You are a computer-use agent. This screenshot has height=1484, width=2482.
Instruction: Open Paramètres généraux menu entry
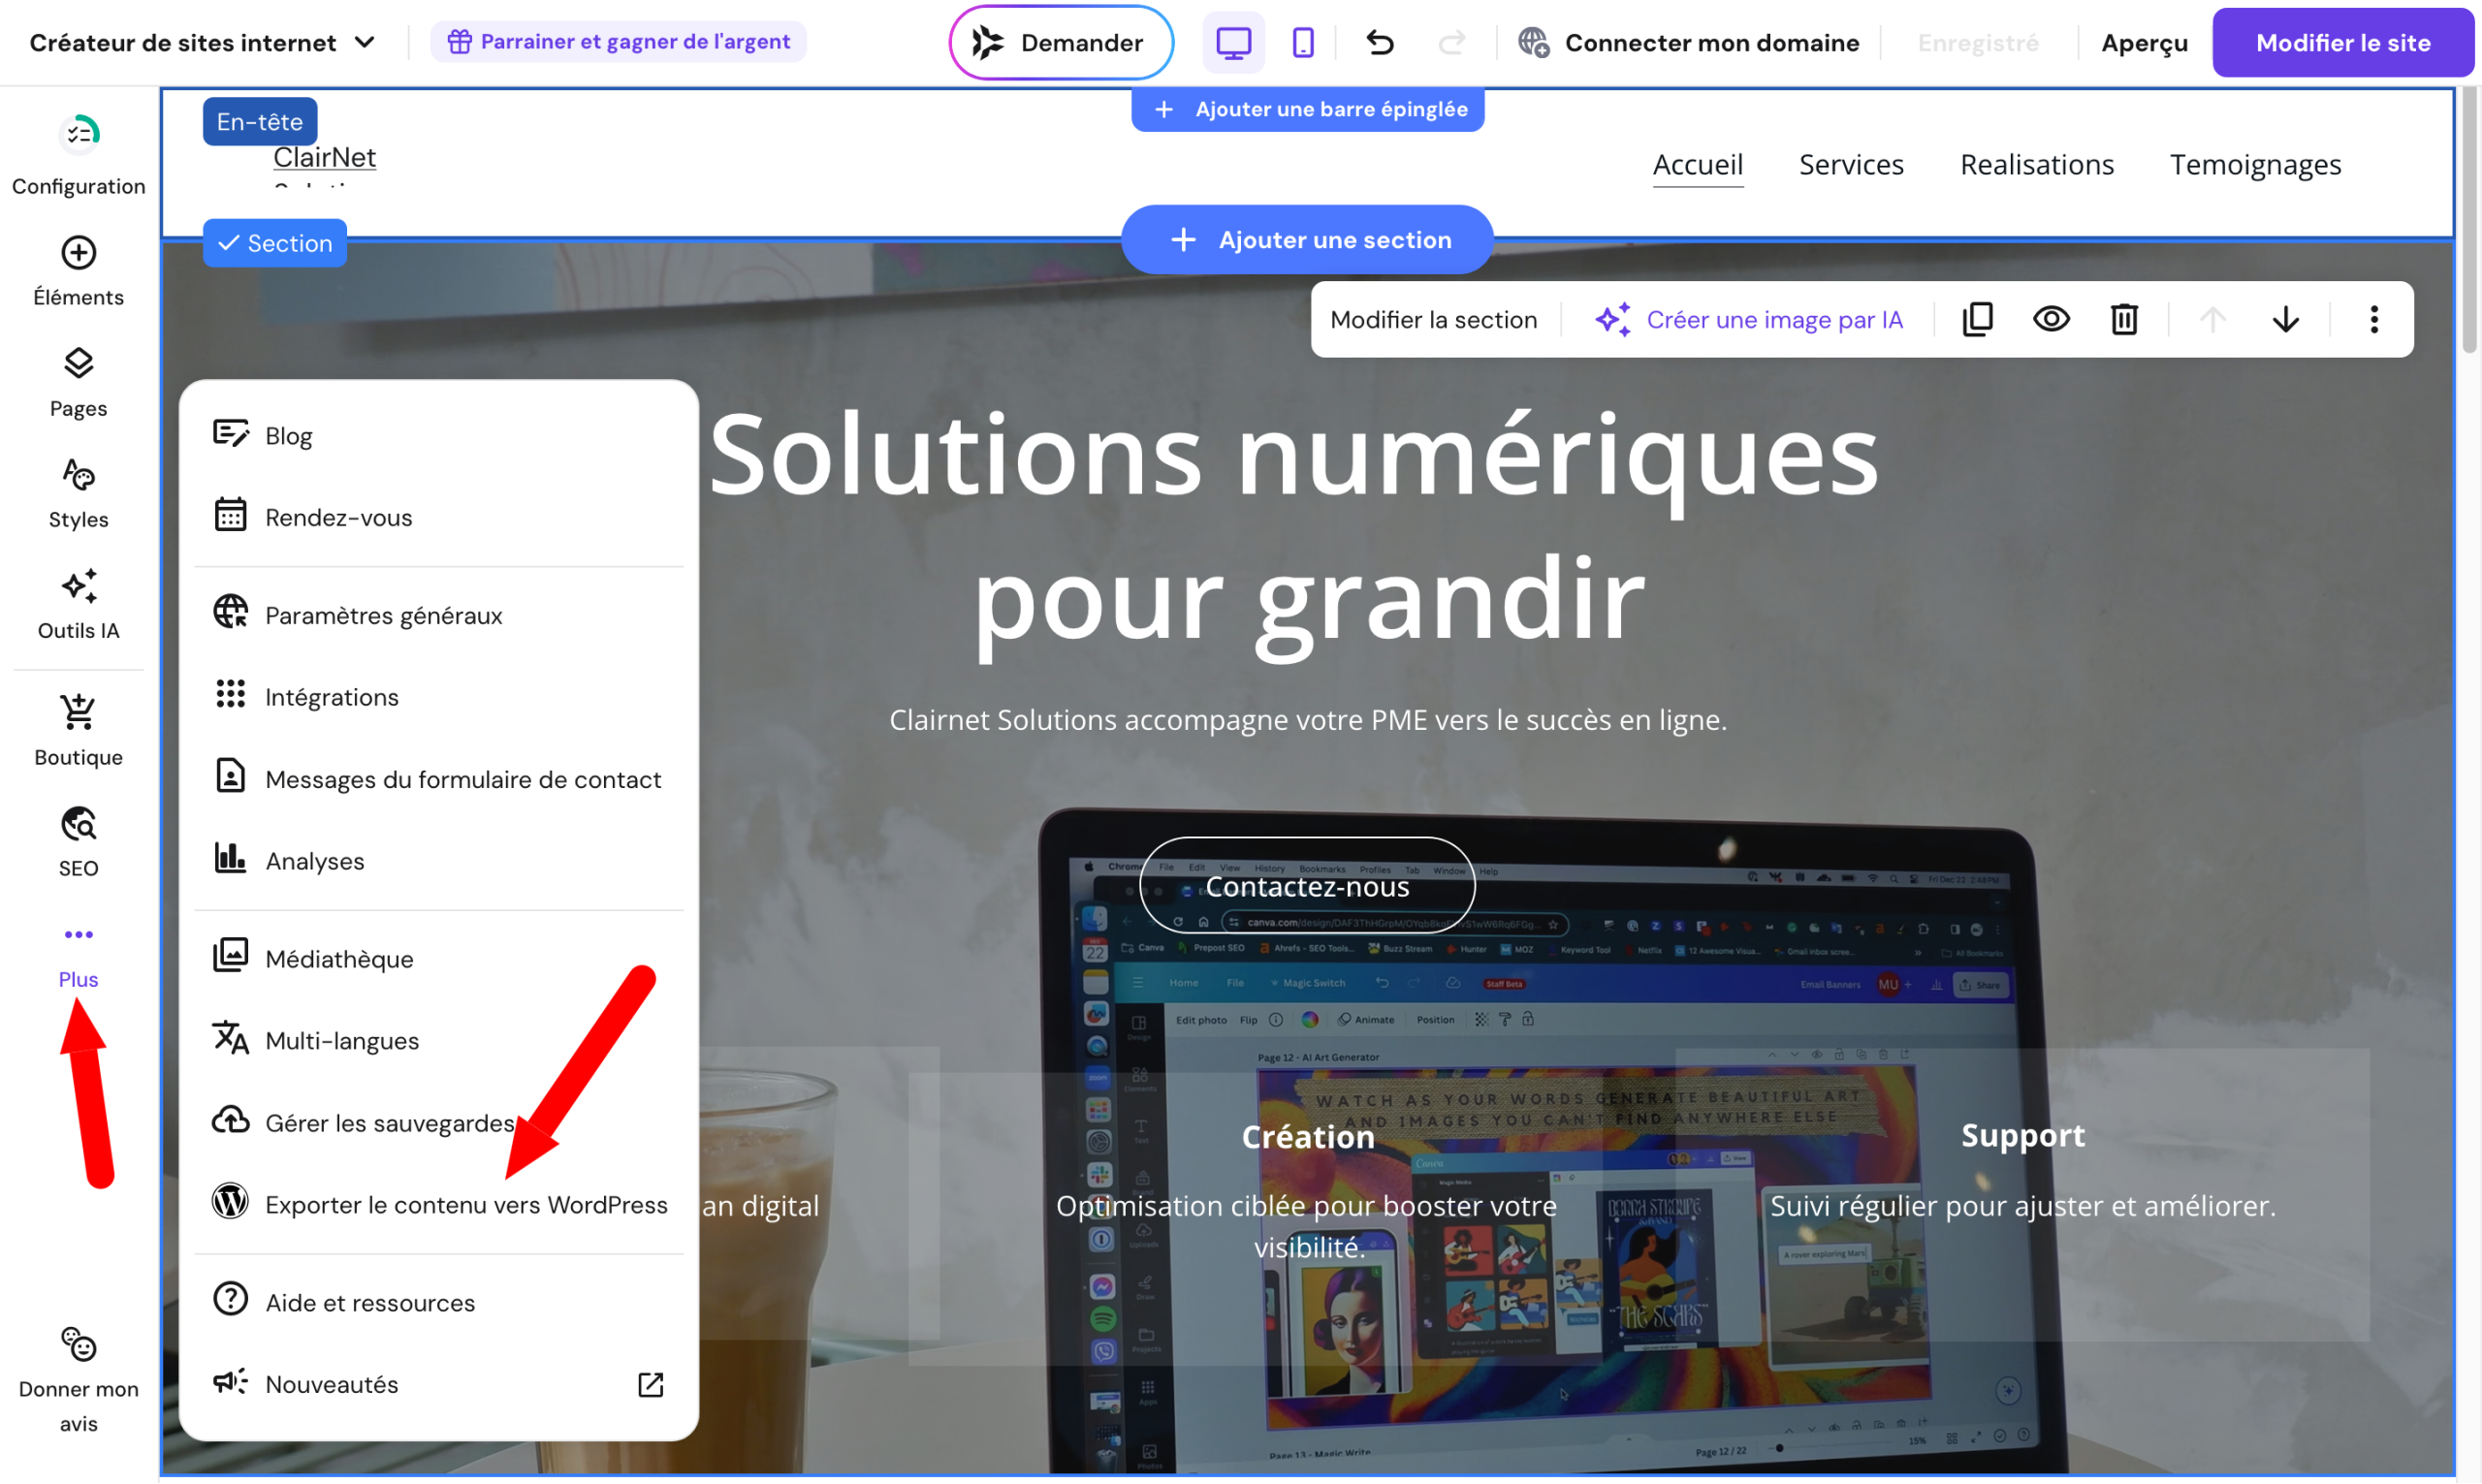pyautogui.click(x=438, y=615)
